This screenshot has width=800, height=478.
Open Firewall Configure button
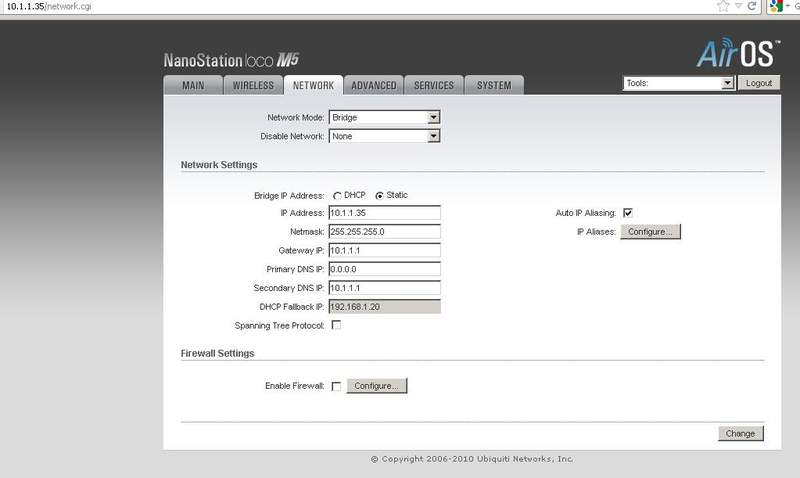pos(377,386)
